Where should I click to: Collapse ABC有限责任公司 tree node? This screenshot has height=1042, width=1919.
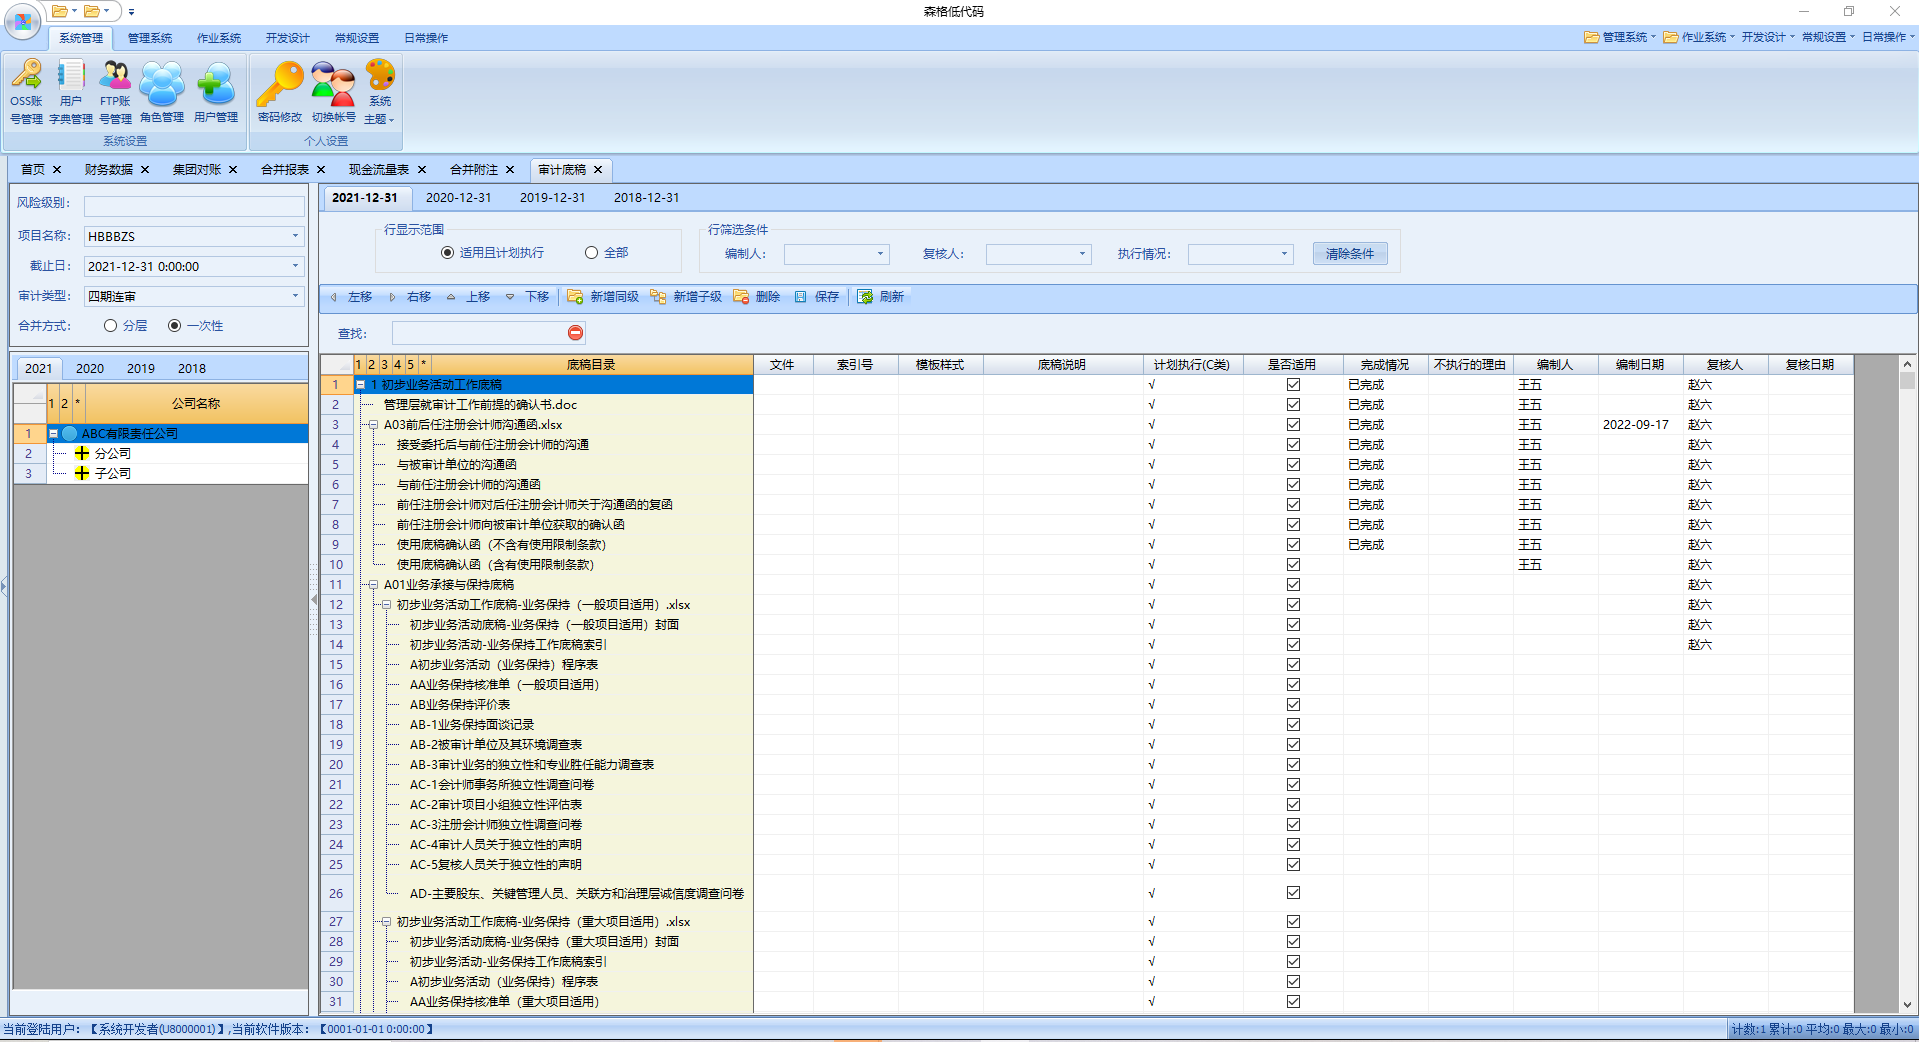click(x=53, y=434)
